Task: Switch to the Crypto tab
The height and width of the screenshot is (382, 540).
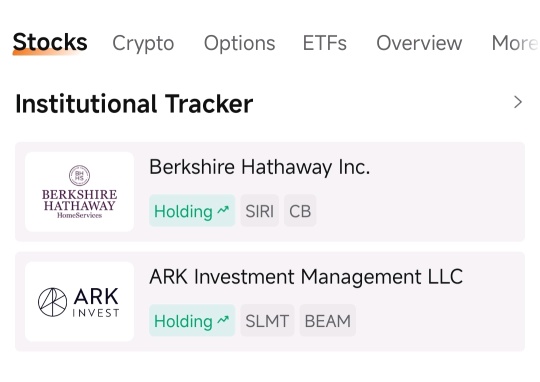Action: [143, 43]
